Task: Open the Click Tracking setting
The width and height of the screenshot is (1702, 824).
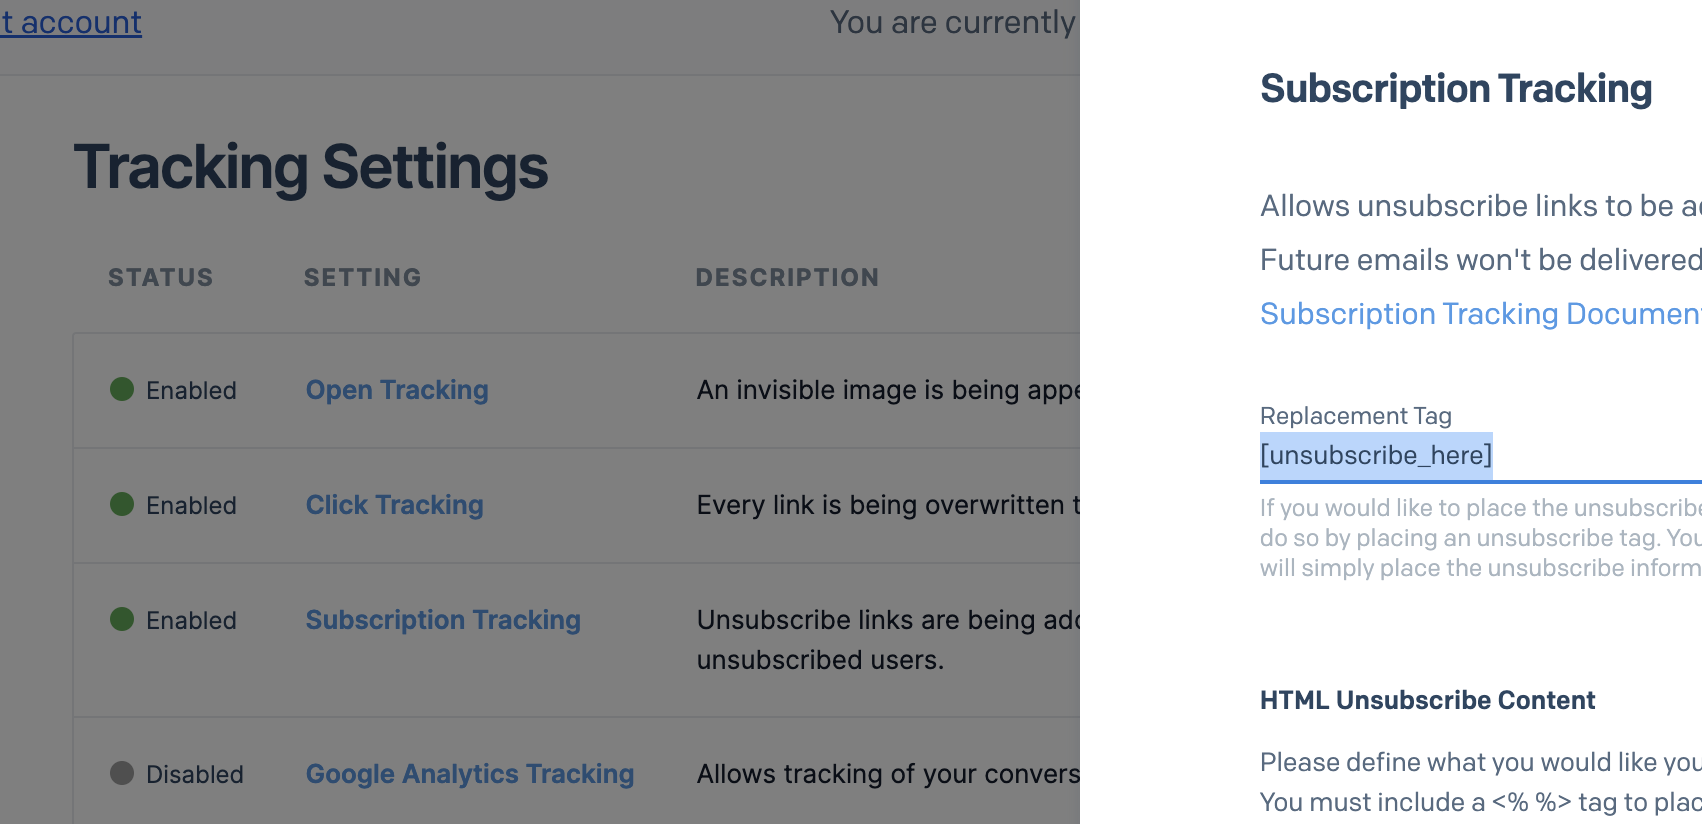Action: click(394, 505)
